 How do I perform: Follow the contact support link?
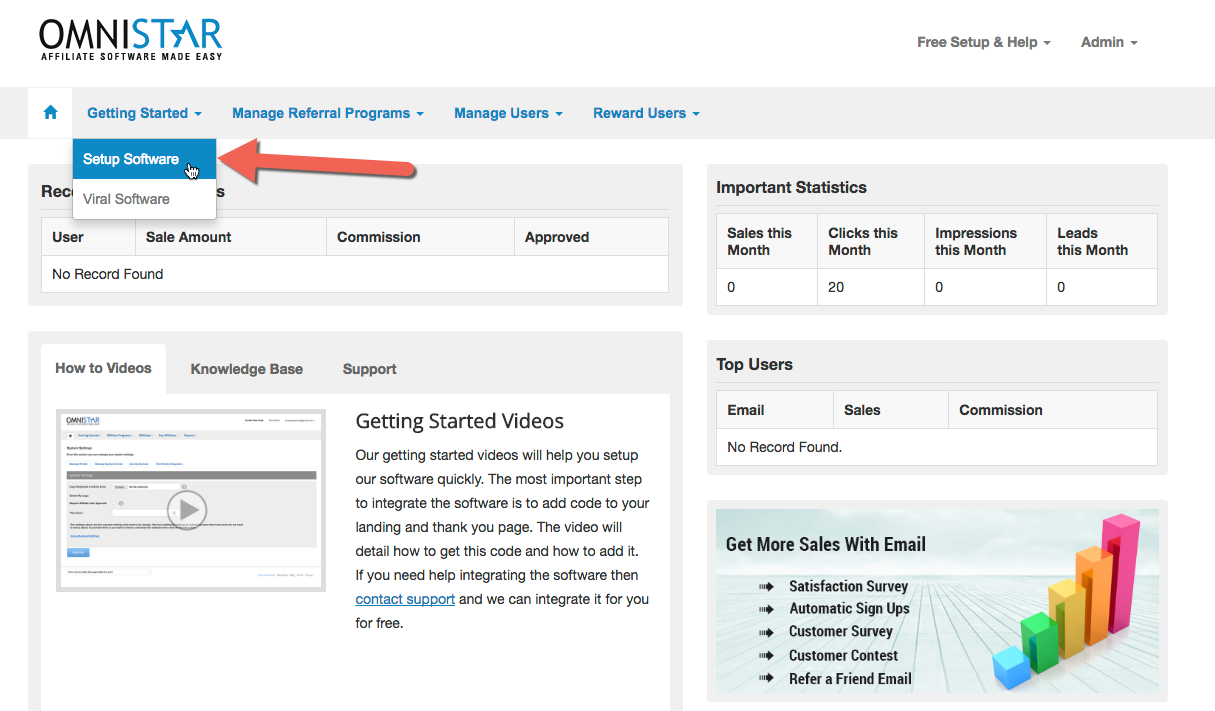[x=405, y=599]
